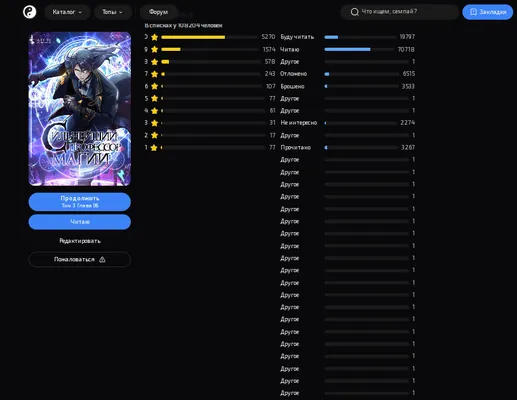This screenshot has width=517, height=400.
Task: Click the Редактировать link
Action: tap(80, 241)
